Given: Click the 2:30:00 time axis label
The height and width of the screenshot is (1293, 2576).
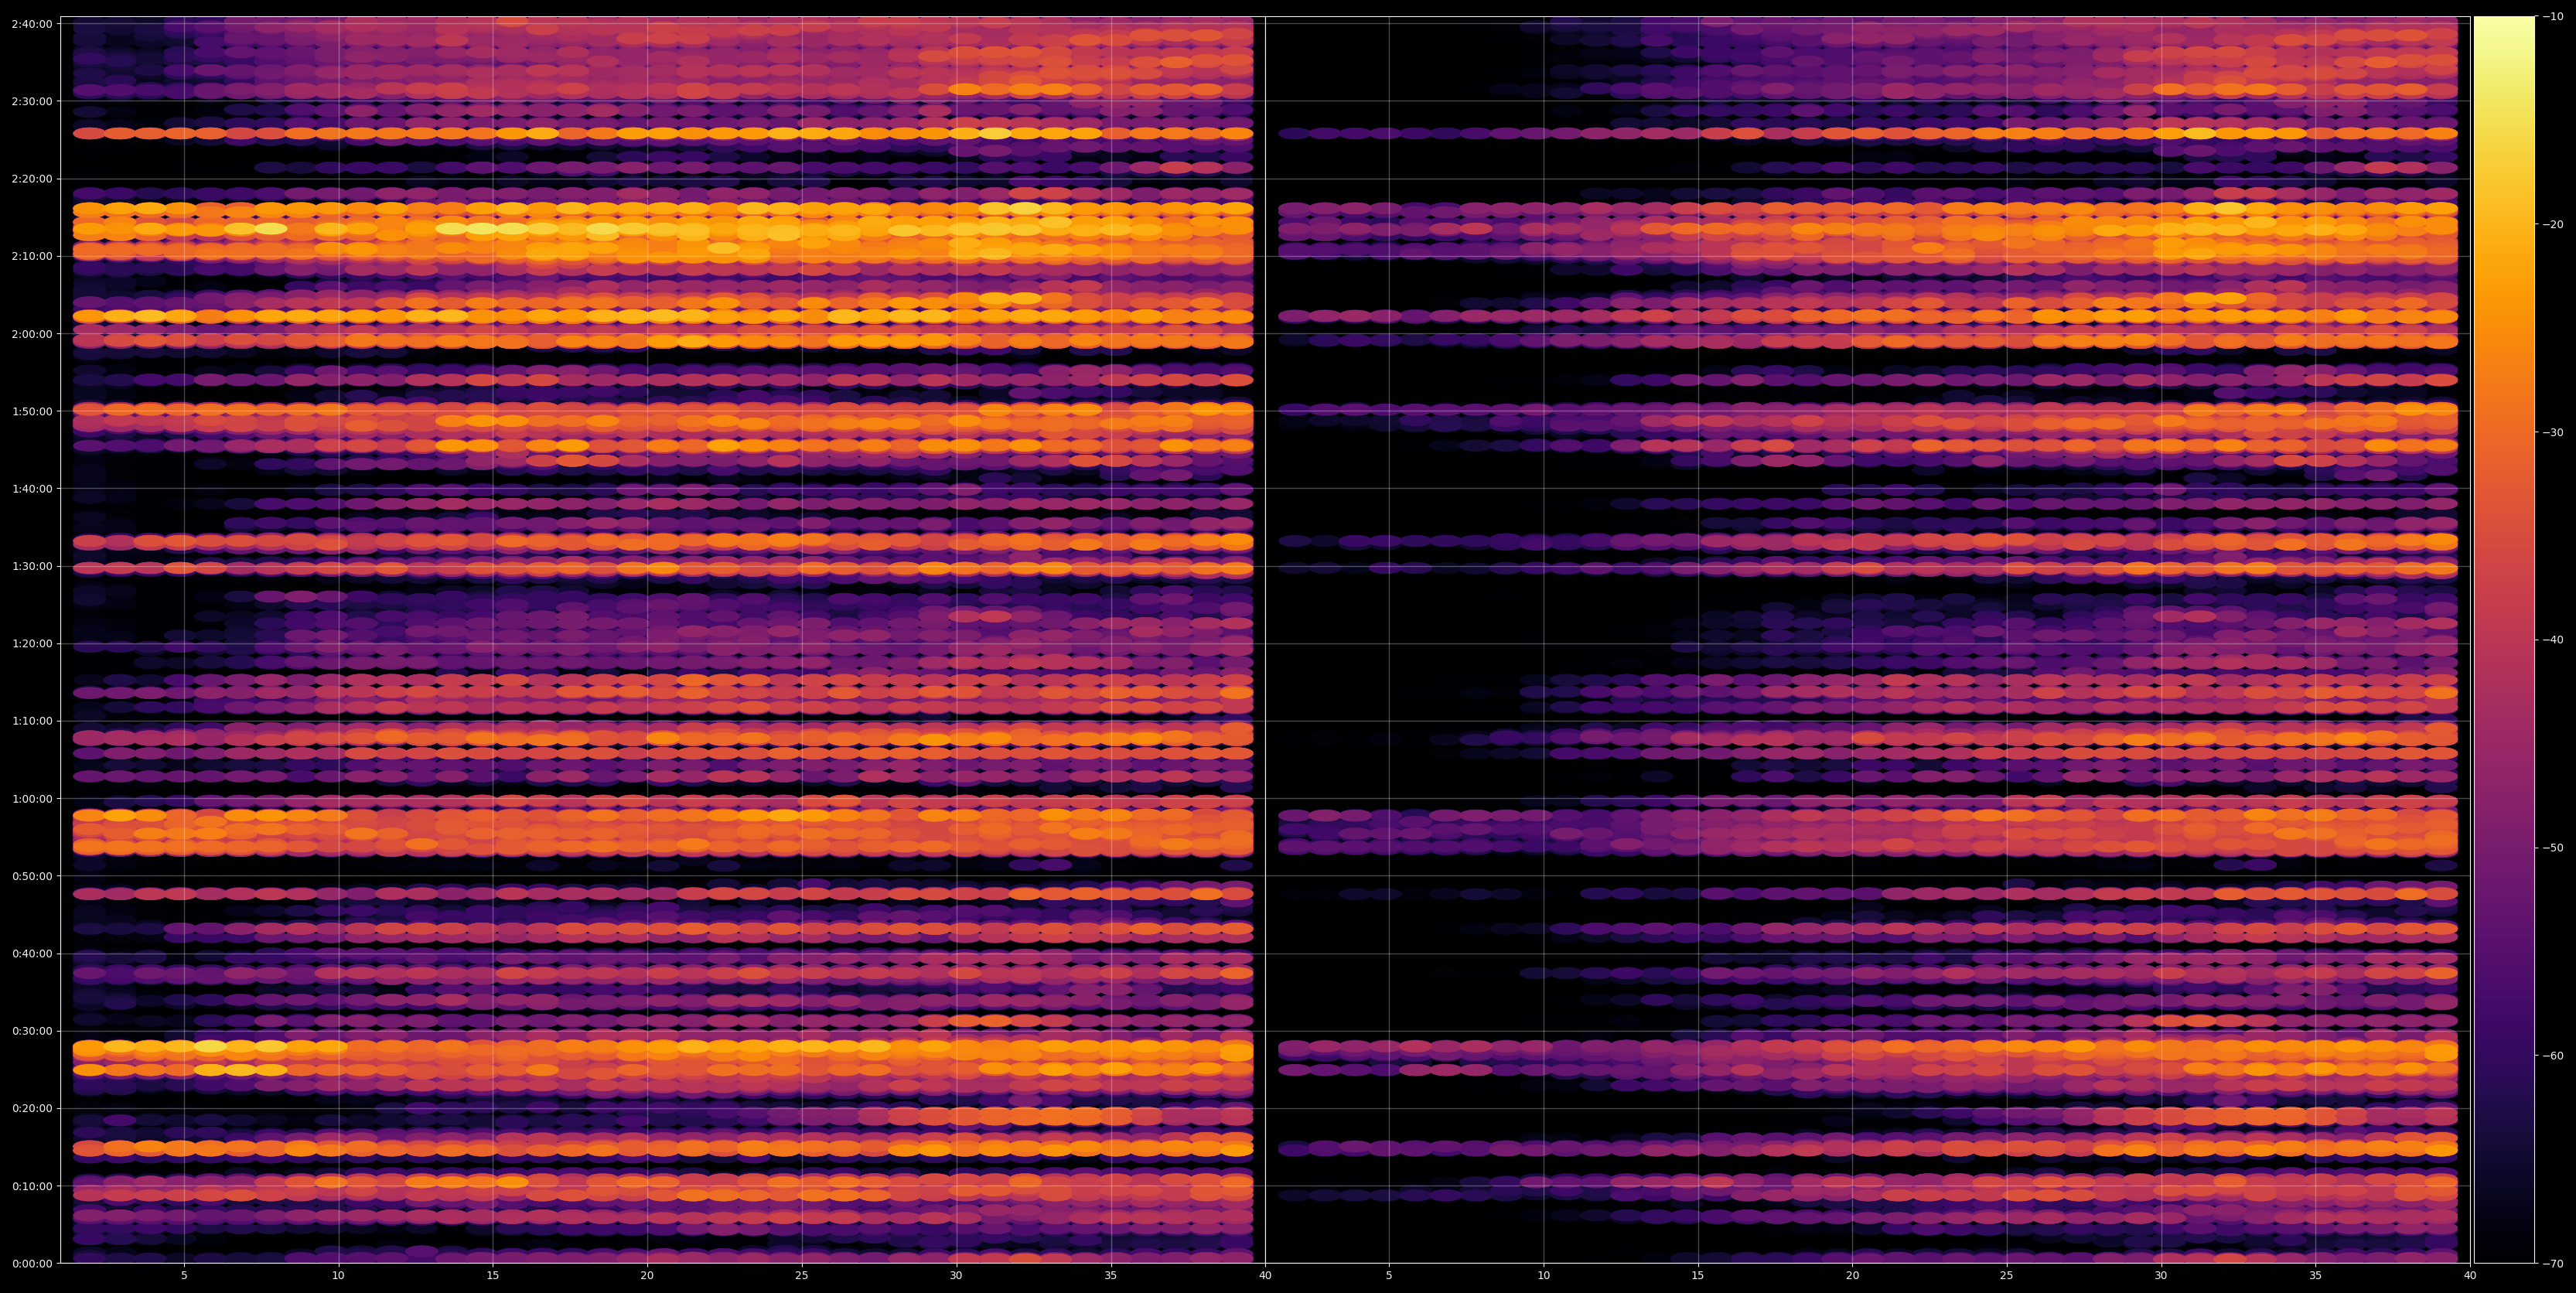Looking at the screenshot, I should [32, 101].
